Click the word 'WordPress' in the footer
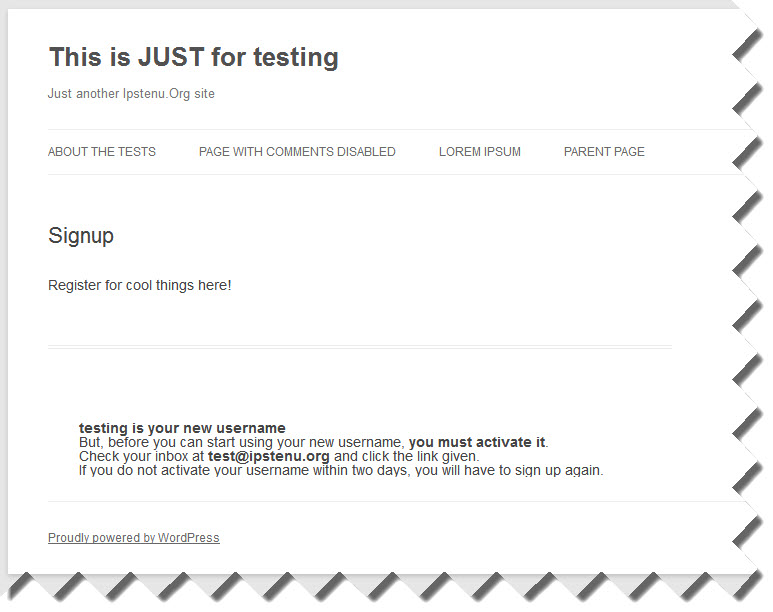The height and width of the screenshot is (612, 773). click(189, 538)
